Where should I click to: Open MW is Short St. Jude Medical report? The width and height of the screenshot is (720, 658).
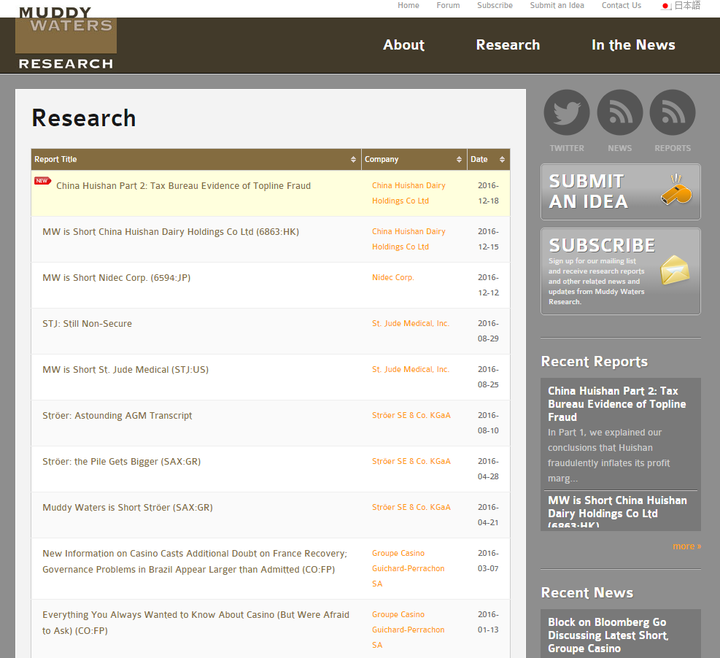[125, 369]
